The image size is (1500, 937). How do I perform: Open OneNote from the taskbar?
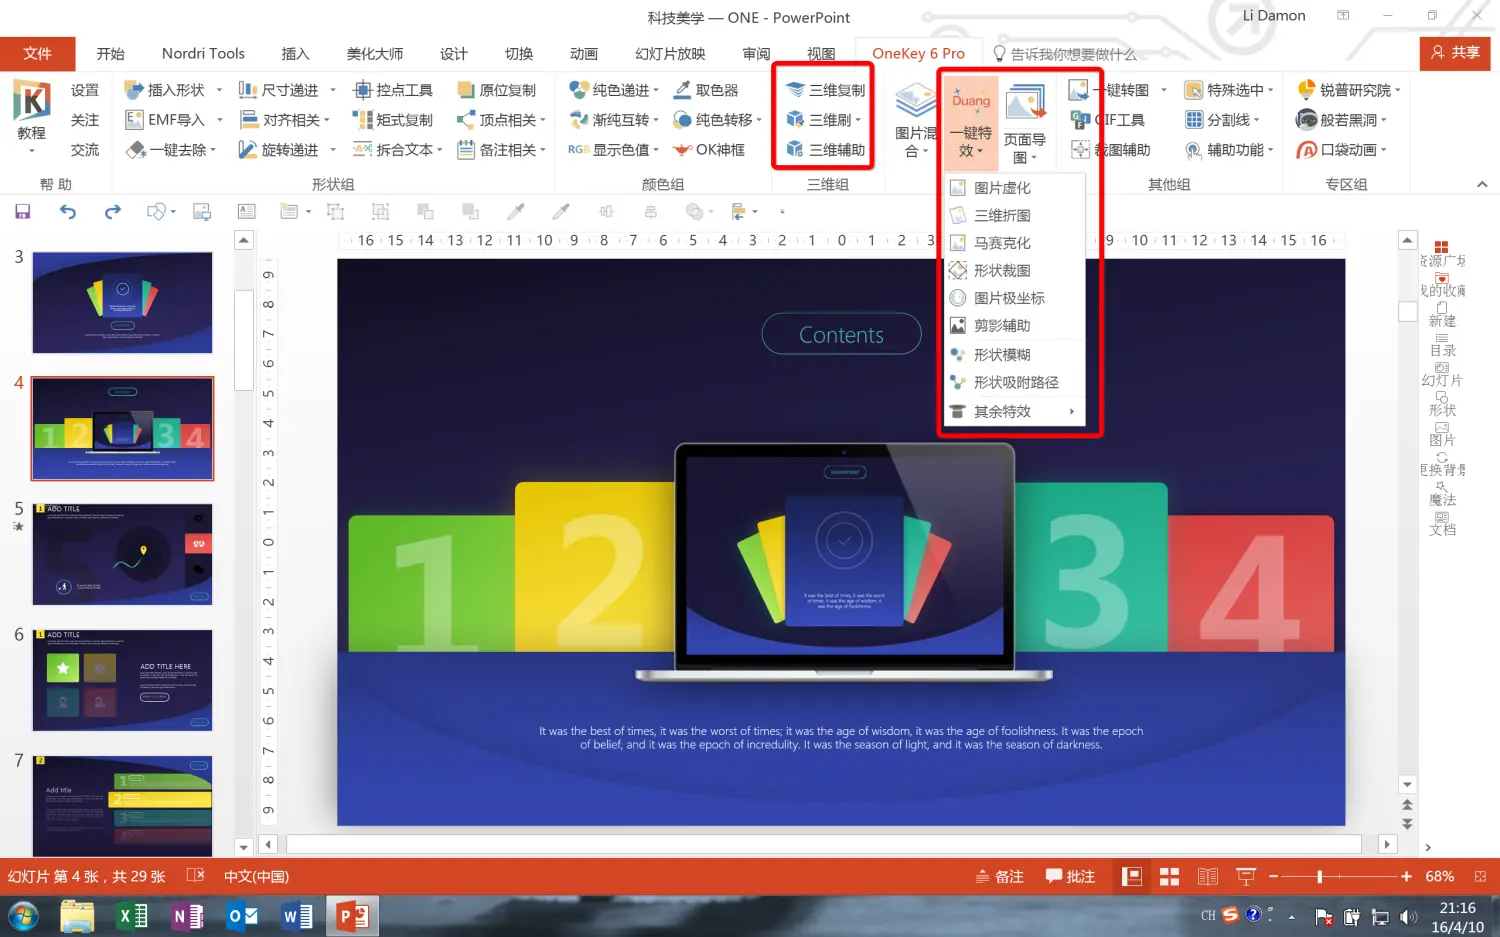pos(187,915)
